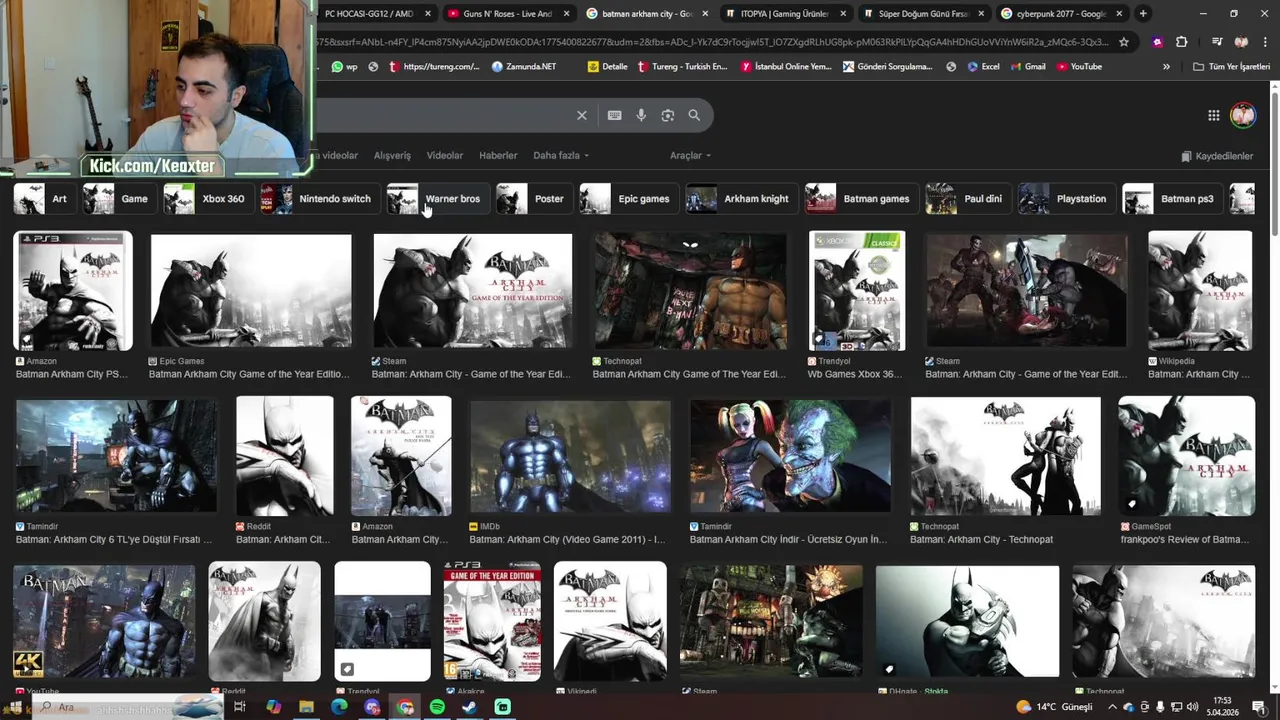Bookmark this page with the star icon

coord(1124,42)
